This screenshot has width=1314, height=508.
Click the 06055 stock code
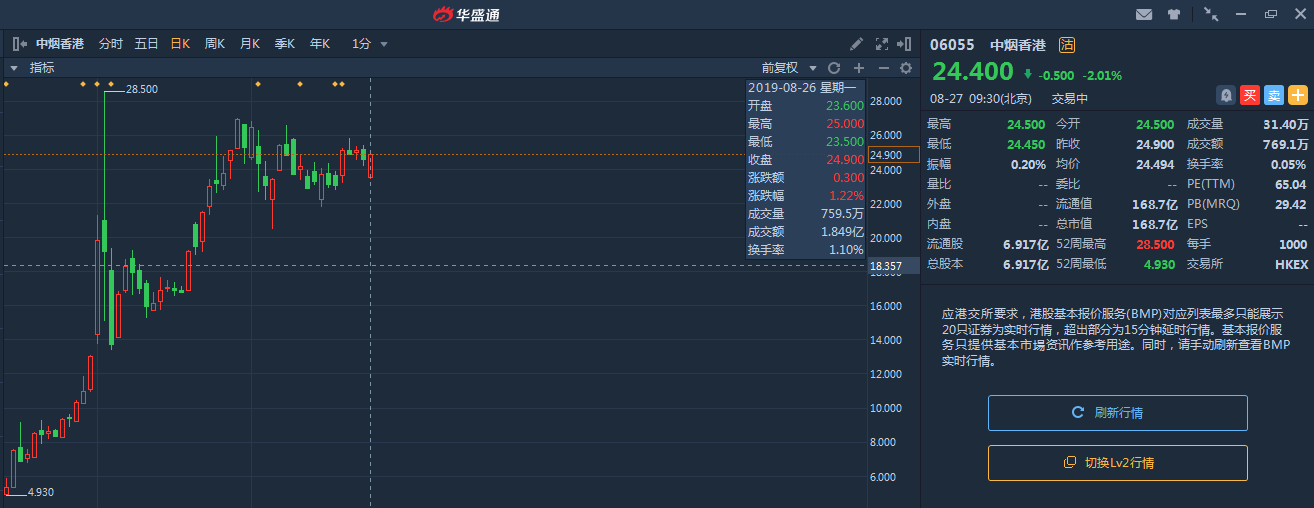tap(952, 45)
